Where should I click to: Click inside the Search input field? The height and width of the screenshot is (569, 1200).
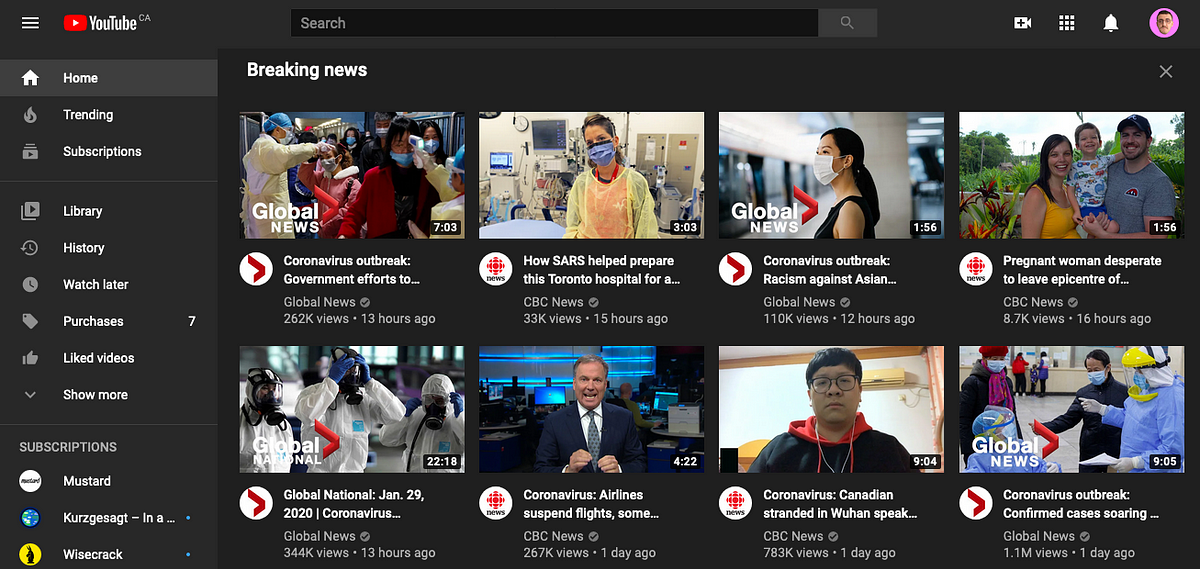point(554,23)
